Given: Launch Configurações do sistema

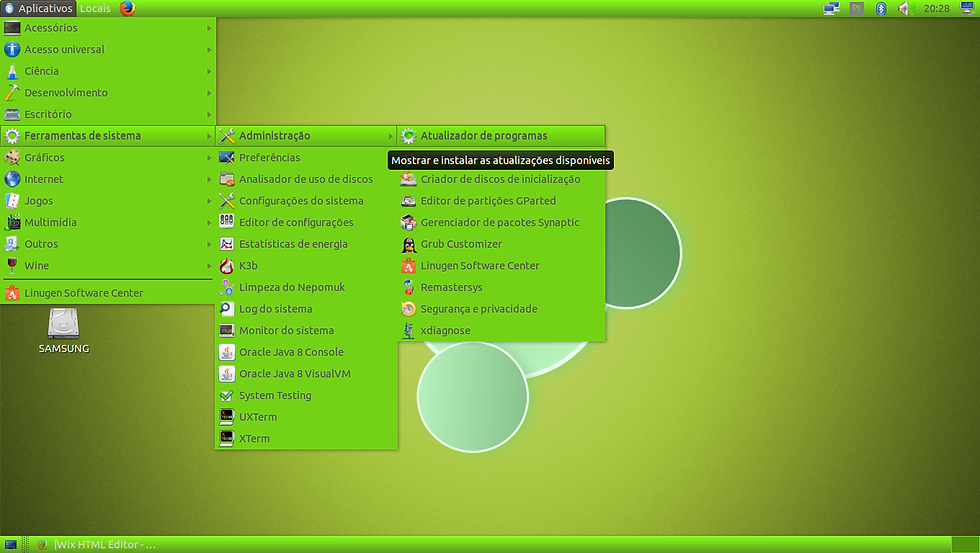Looking at the screenshot, I should click(x=306, y=201).
